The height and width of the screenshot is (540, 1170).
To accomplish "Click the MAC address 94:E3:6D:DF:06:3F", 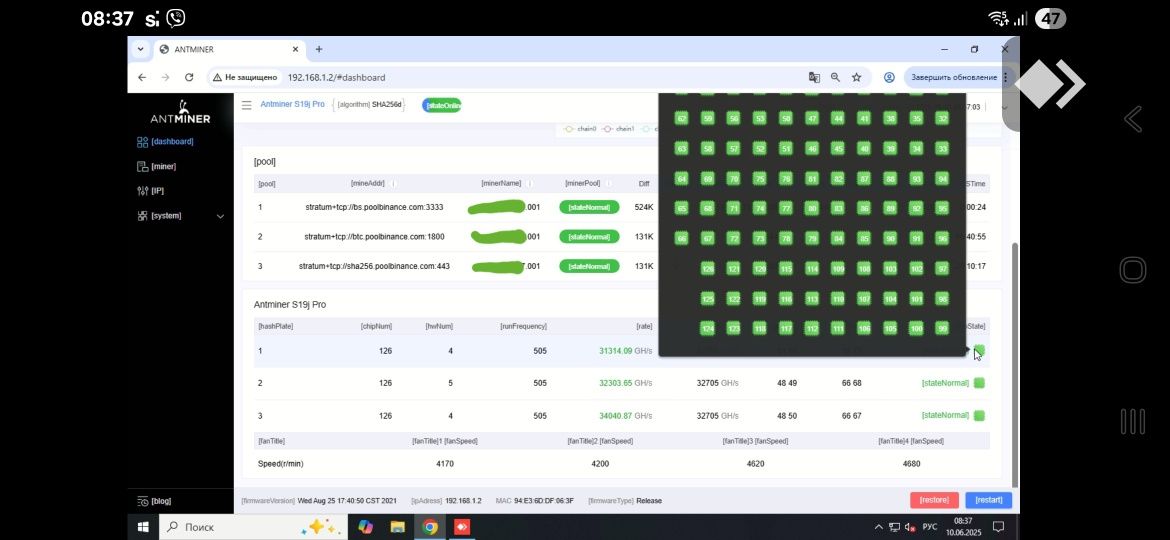I will (x=543, y=501).
